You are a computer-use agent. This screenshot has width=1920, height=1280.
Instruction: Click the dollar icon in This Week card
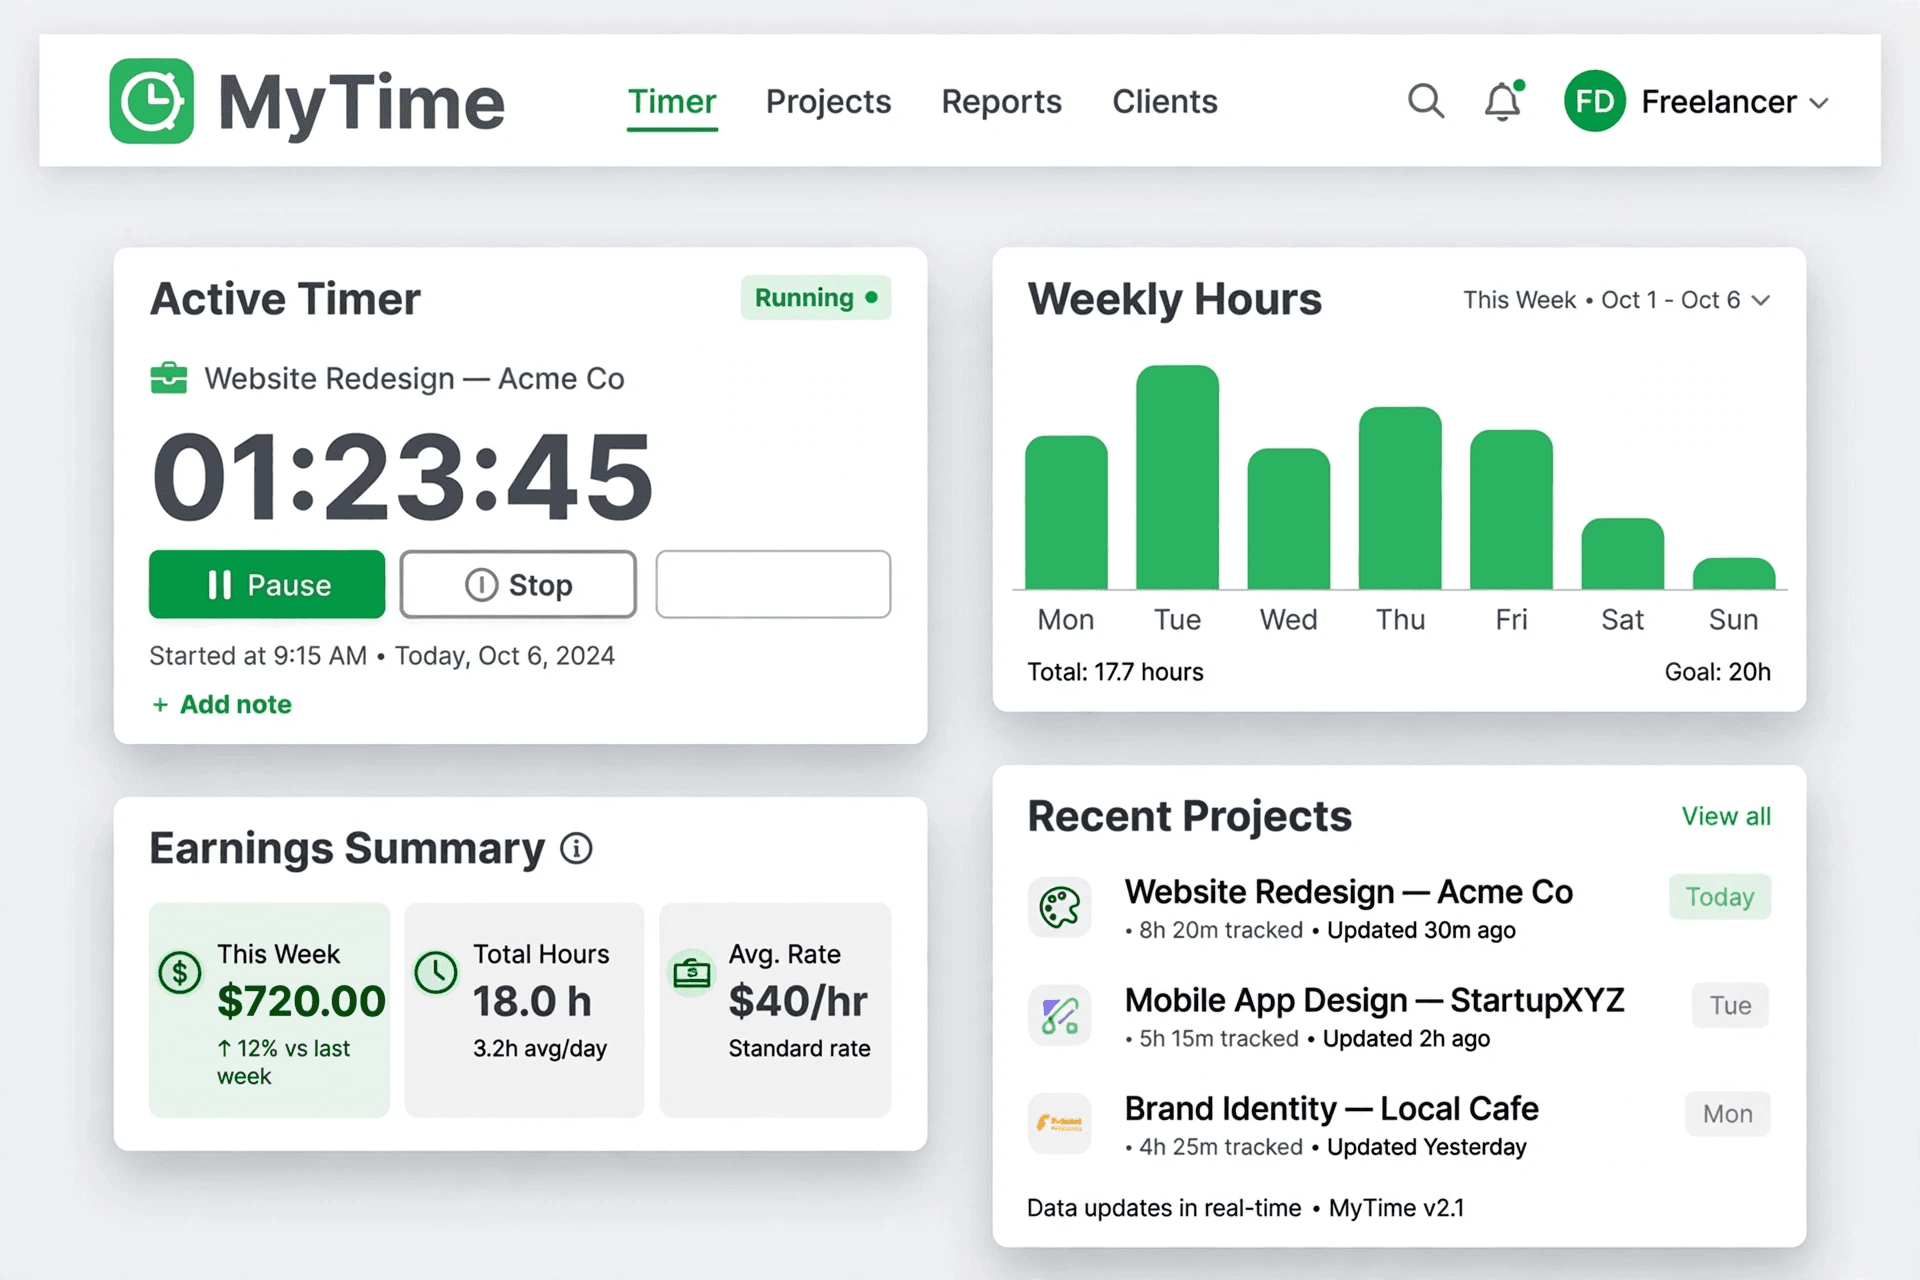click(x=180, y=971)
